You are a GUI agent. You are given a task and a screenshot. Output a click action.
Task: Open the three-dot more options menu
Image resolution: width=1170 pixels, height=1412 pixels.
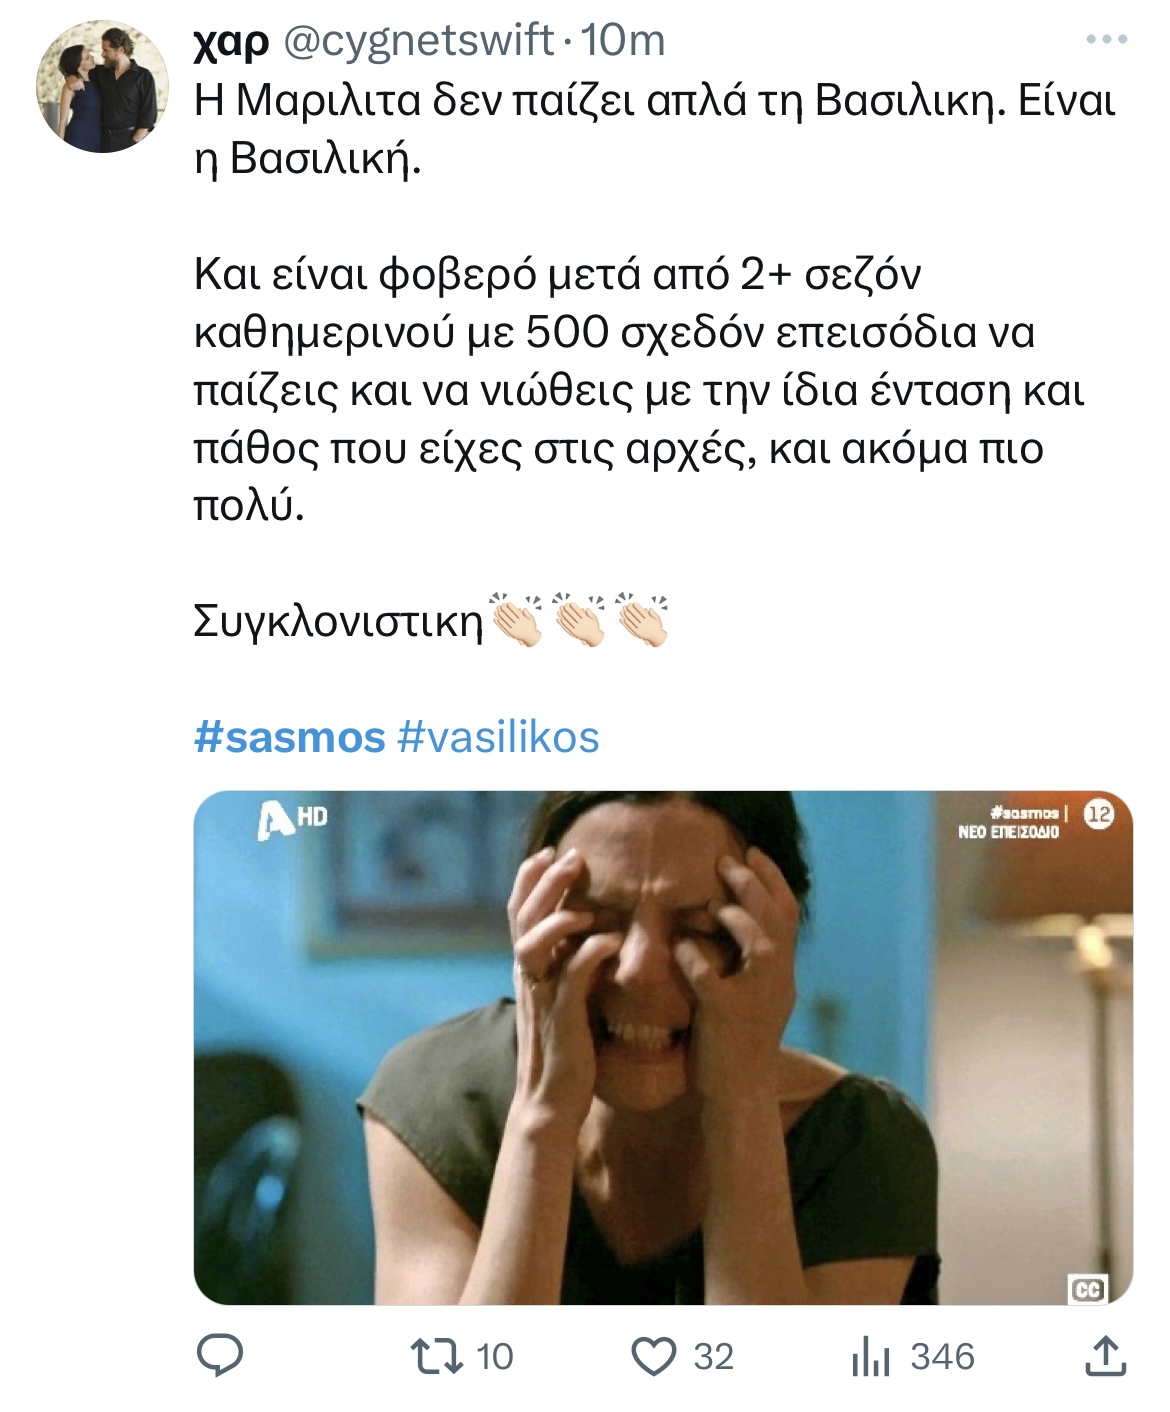(1107, 40)
